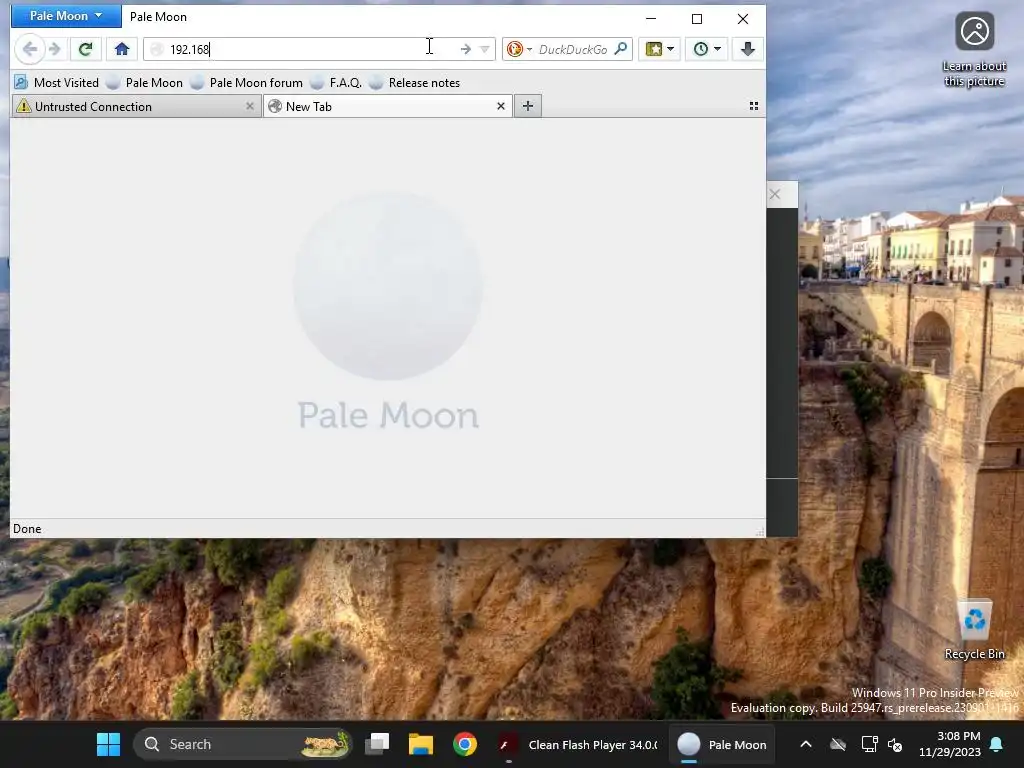1024x768 pixels.
Task: Open the clock showing 3:08 PM
Action: click(950, 744)
